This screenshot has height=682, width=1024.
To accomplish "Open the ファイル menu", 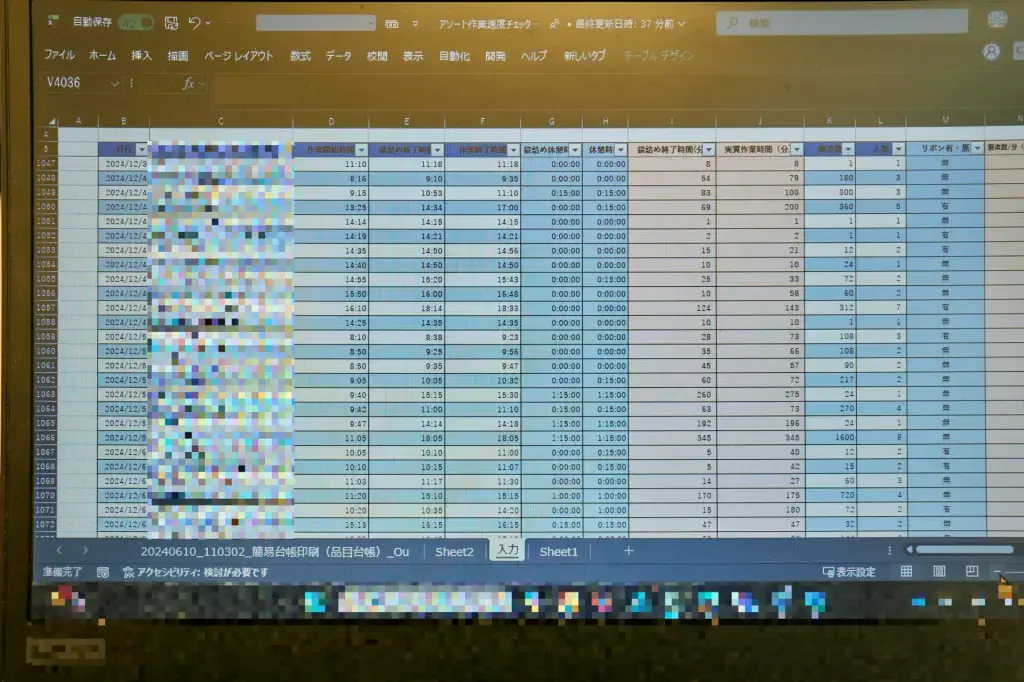I will [59, 56].
